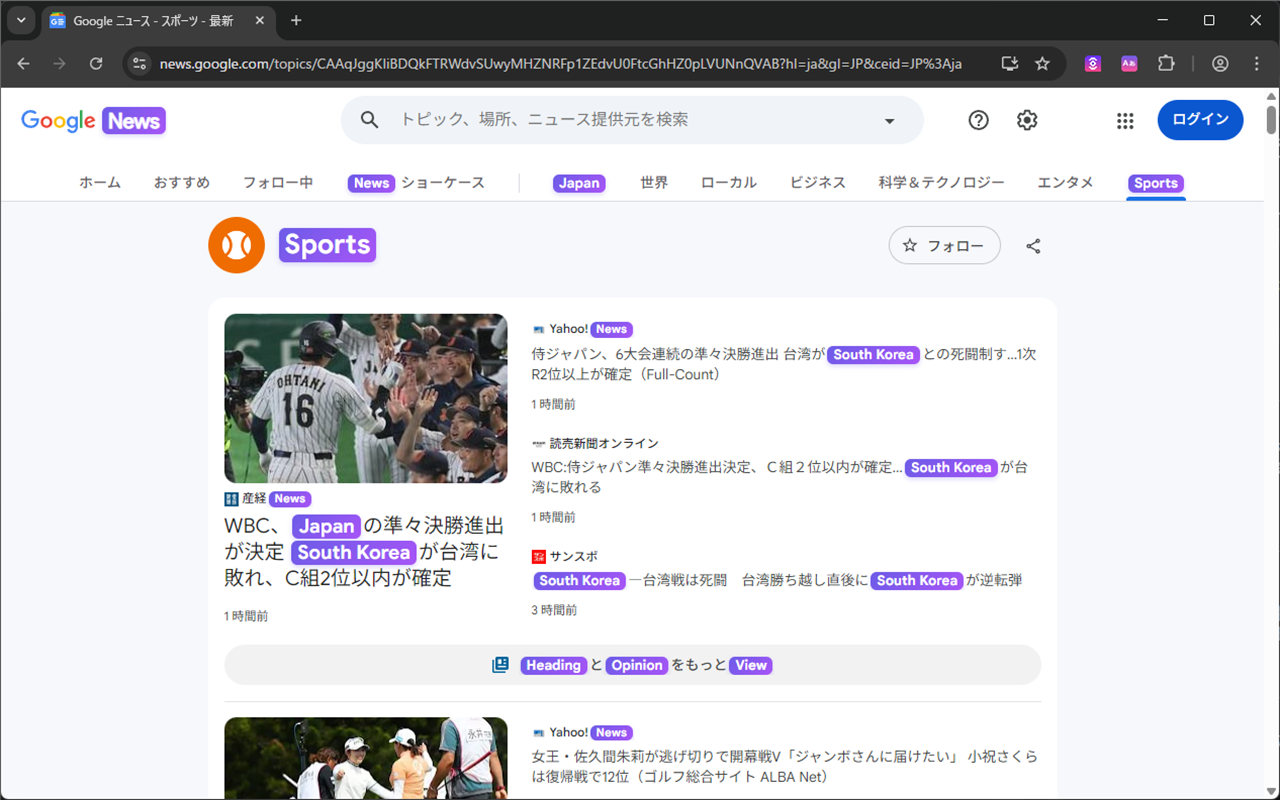1280x800 pixels.
Task: Bookmark the page with the star icon
Action: pyautogui.click(x=1042, y=63)
